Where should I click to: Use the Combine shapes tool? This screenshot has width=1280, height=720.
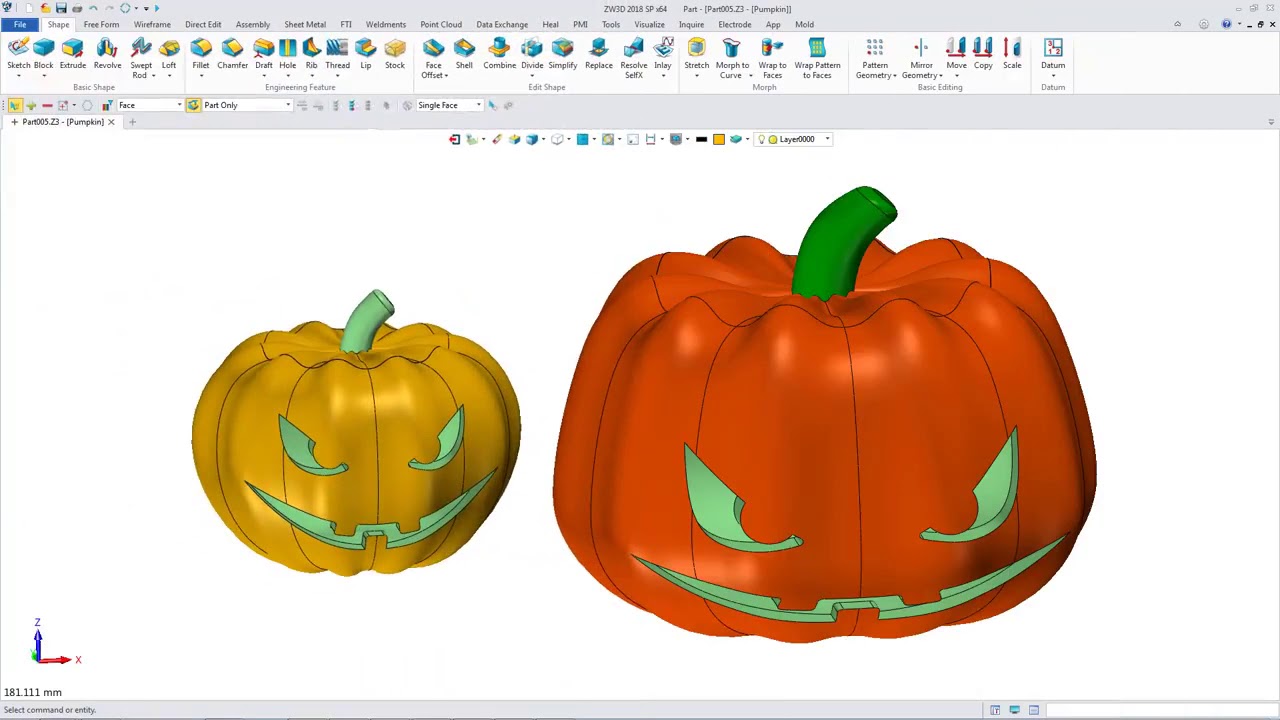[500, 55]
